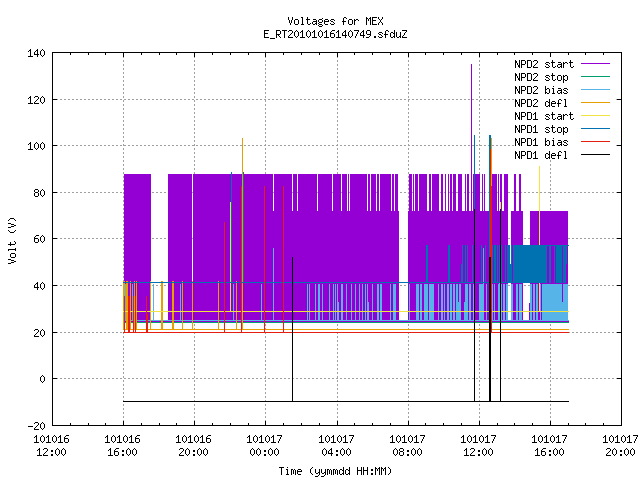Click the y-axis tick label 100
The width and height of the screenshot is (640, 480).
click(36, 146)
